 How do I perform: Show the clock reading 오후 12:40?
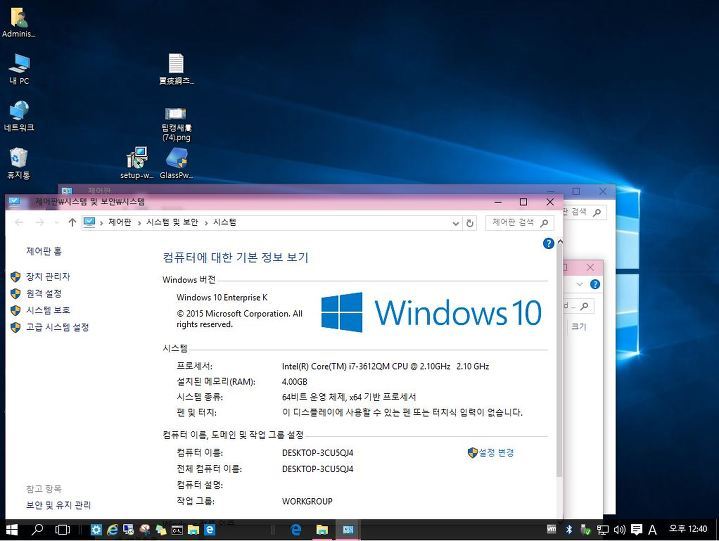pos(688,529)
